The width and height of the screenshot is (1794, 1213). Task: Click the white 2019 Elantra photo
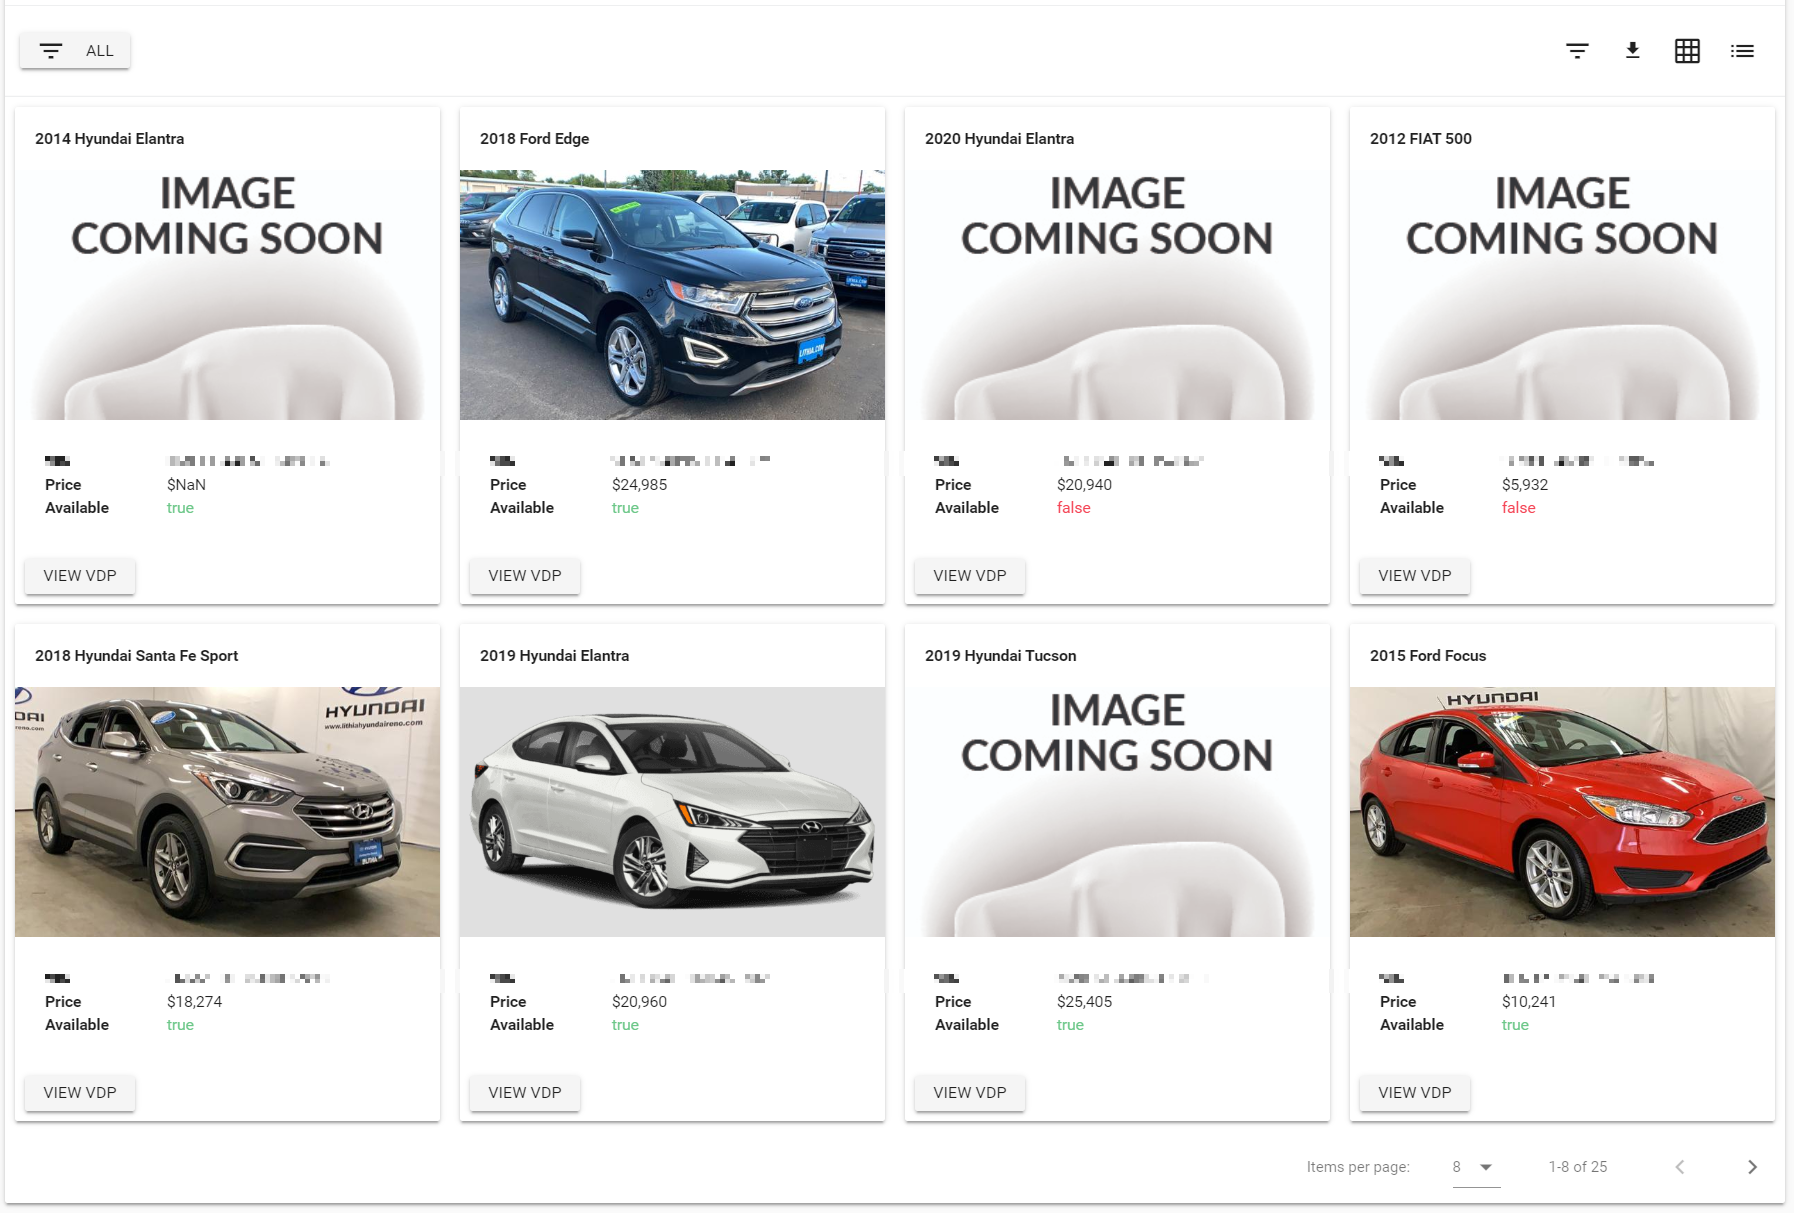click(672, 812)
